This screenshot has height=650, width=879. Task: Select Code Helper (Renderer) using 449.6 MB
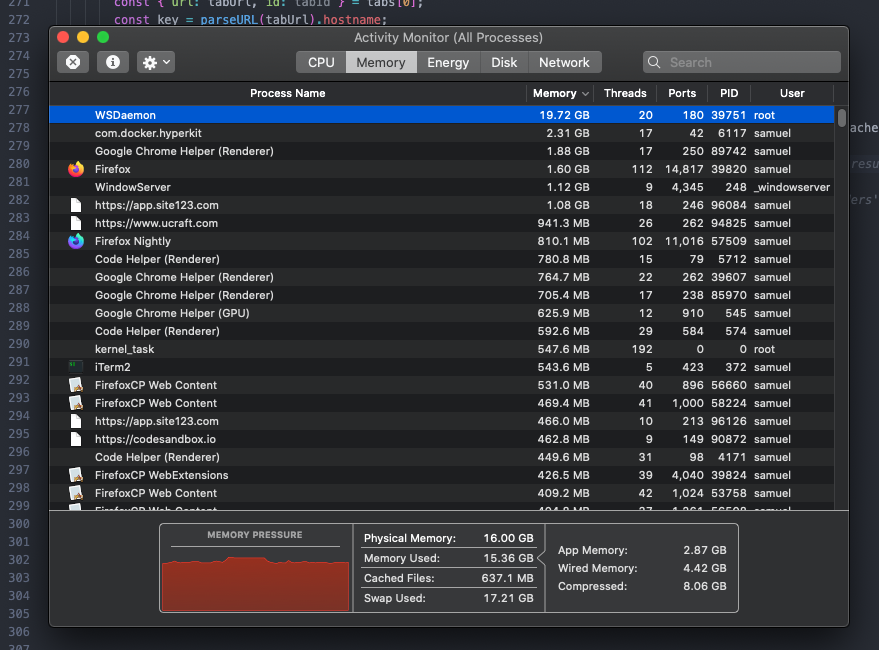coord(442,457)
